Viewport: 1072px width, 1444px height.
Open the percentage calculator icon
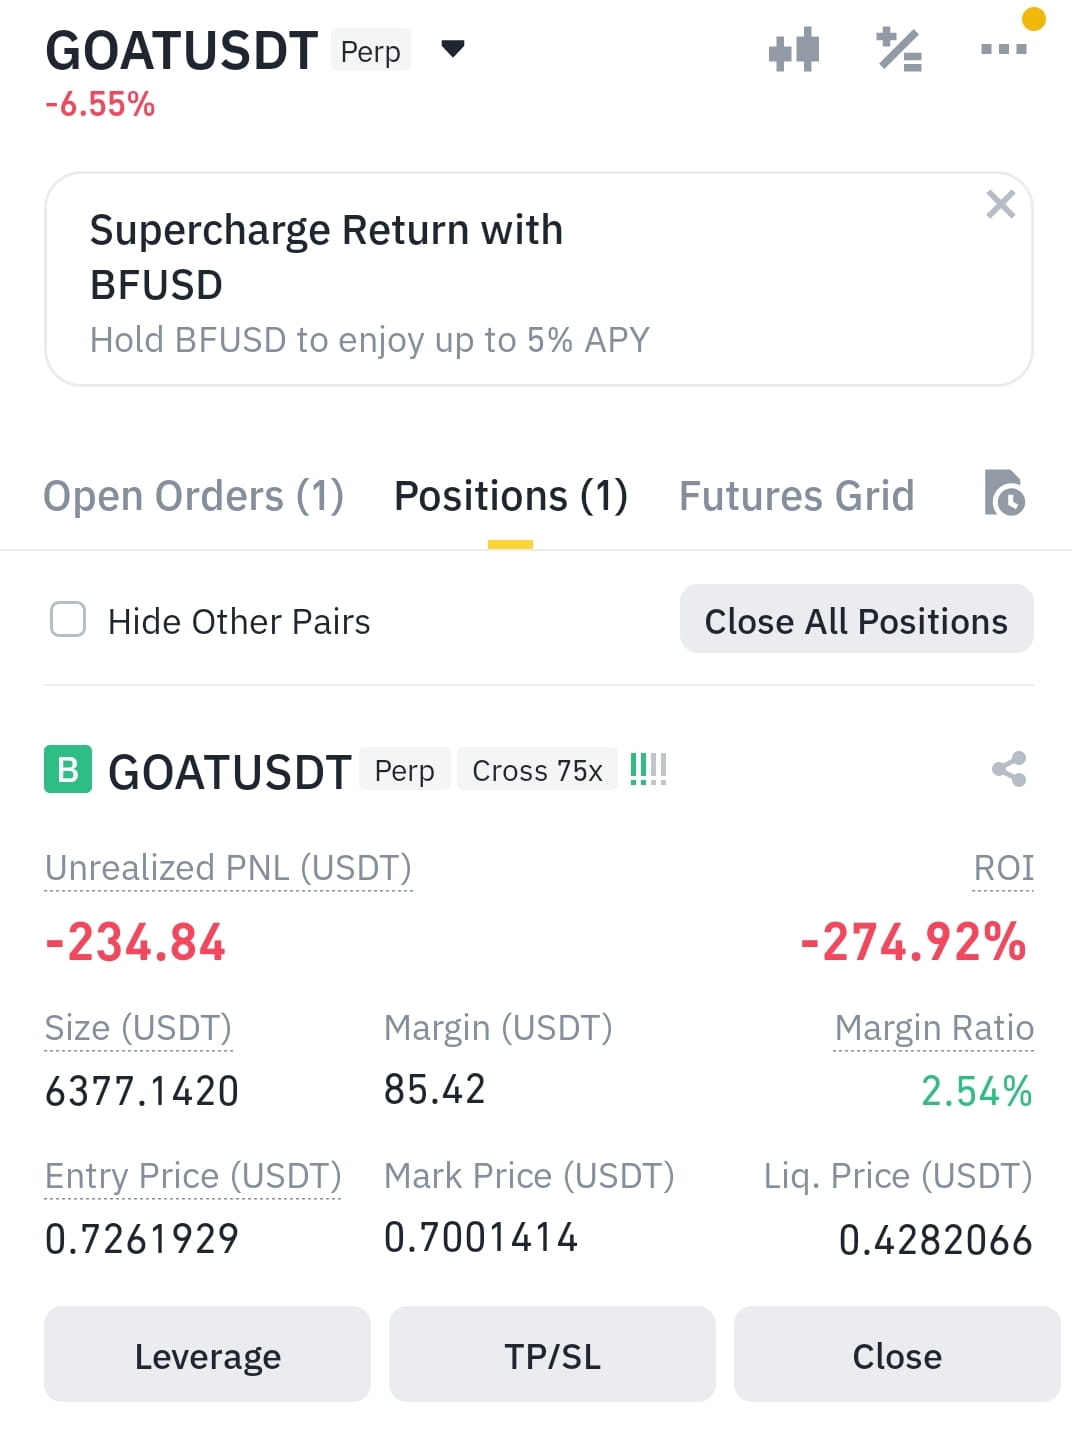point(899,49)
